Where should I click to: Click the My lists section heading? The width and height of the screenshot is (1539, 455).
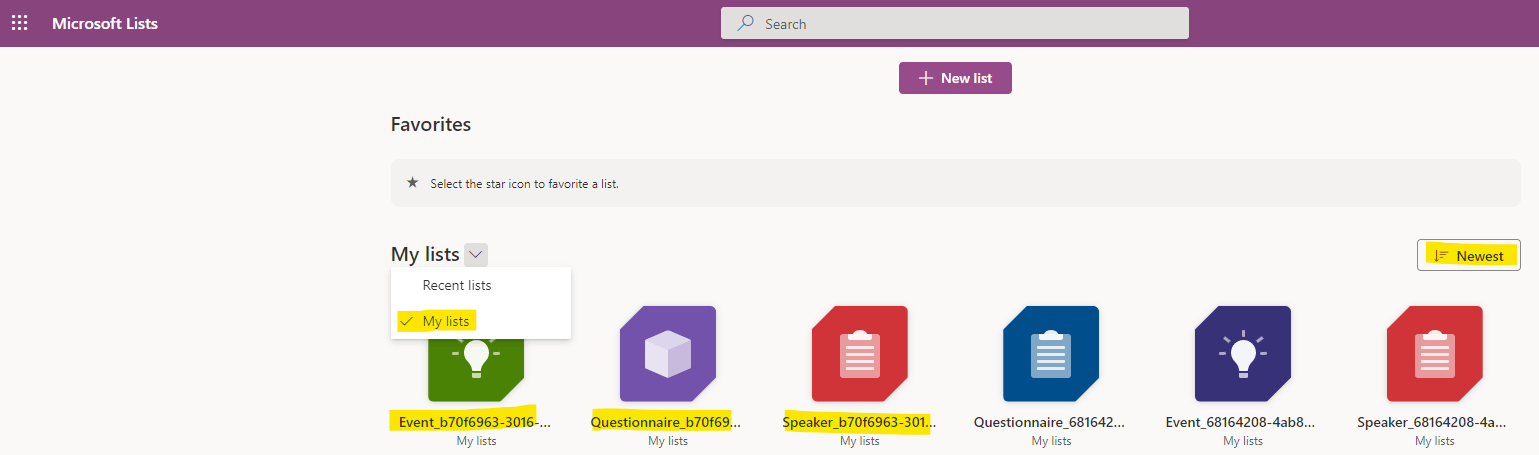pos(425,255)
